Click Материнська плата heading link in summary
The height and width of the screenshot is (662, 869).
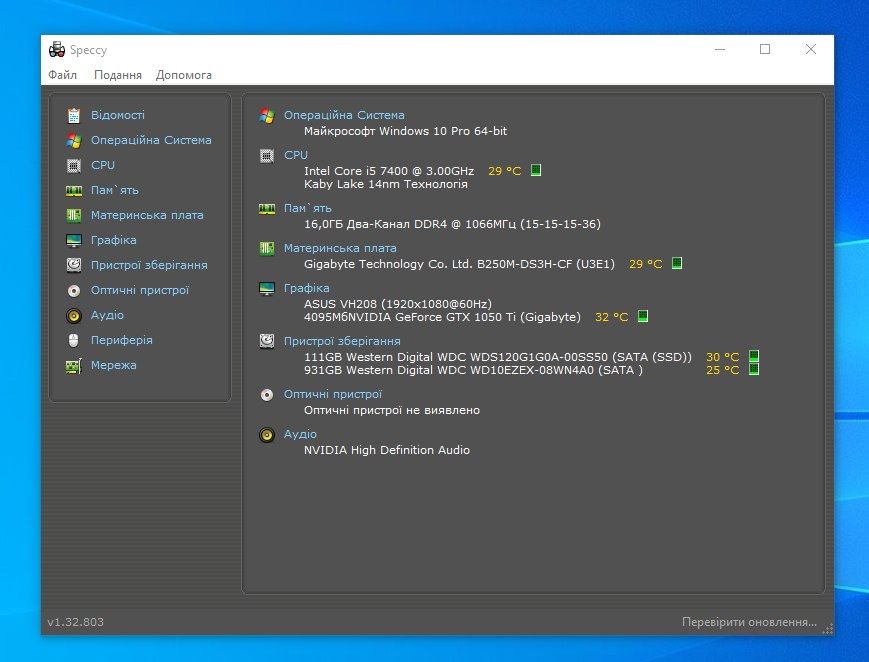[340, 248]
